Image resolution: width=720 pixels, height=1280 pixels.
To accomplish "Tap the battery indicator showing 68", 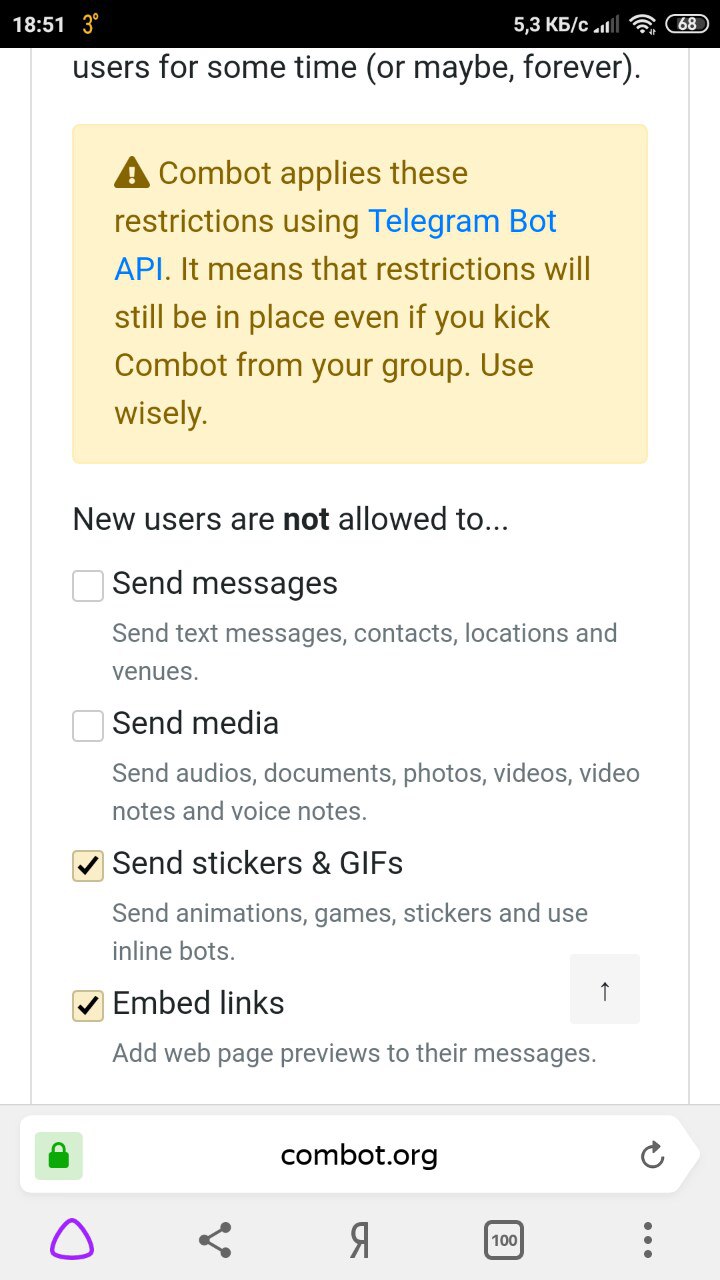I will [687, 24].
